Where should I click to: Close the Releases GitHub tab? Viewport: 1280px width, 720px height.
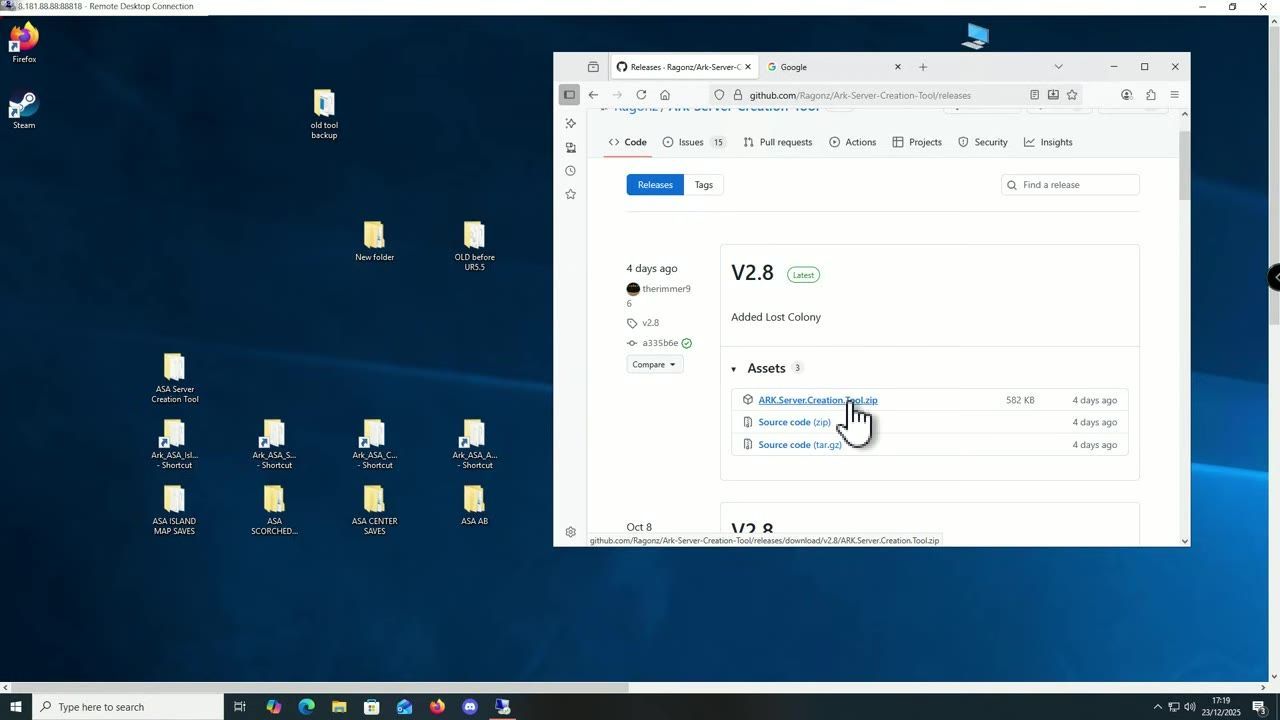pyautogui.click(x=747, y=67)
